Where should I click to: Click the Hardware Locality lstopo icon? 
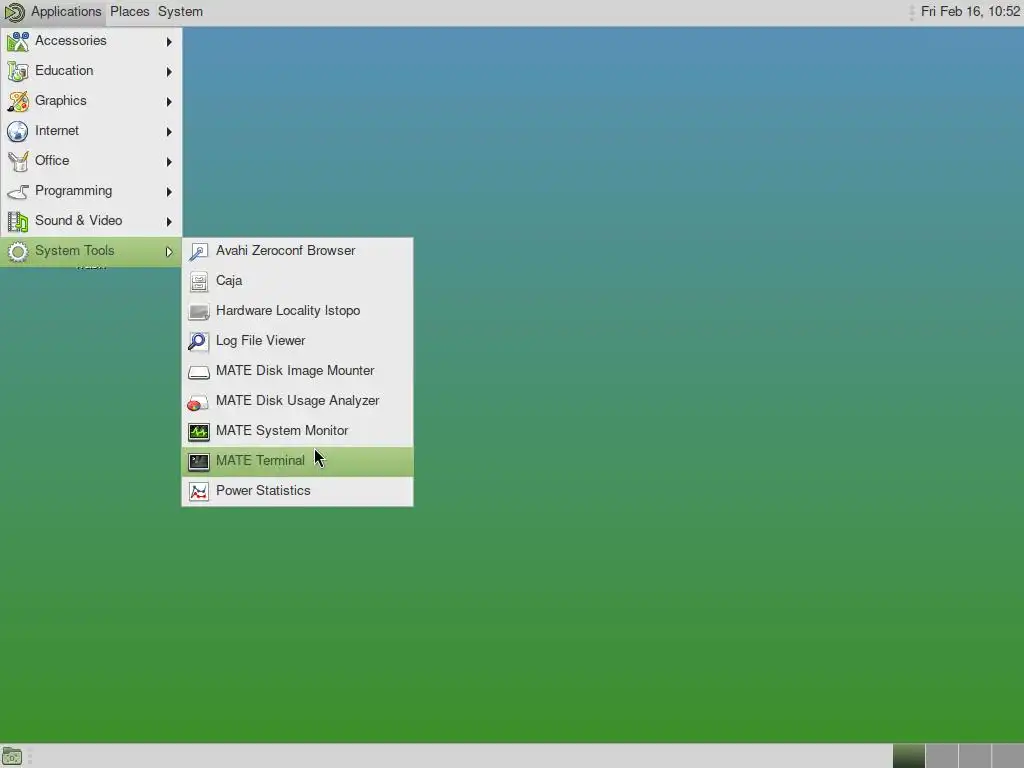coord(199,312)
